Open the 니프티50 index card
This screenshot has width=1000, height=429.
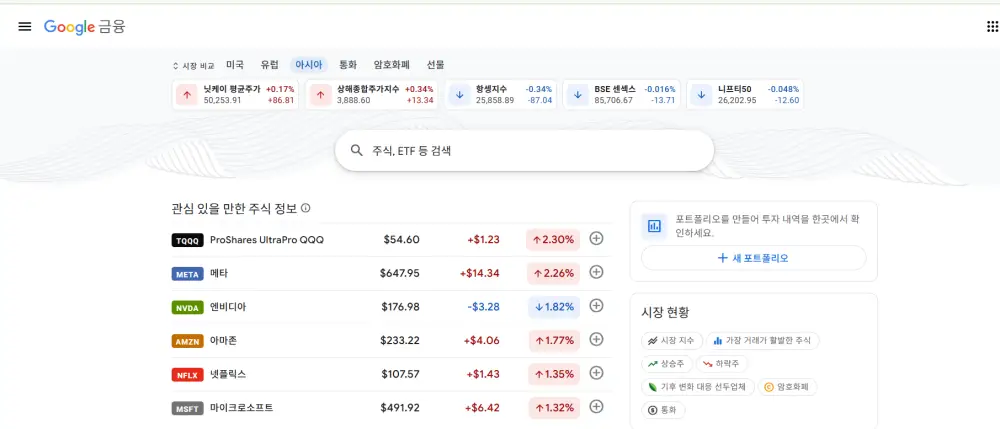click(745, 94)
